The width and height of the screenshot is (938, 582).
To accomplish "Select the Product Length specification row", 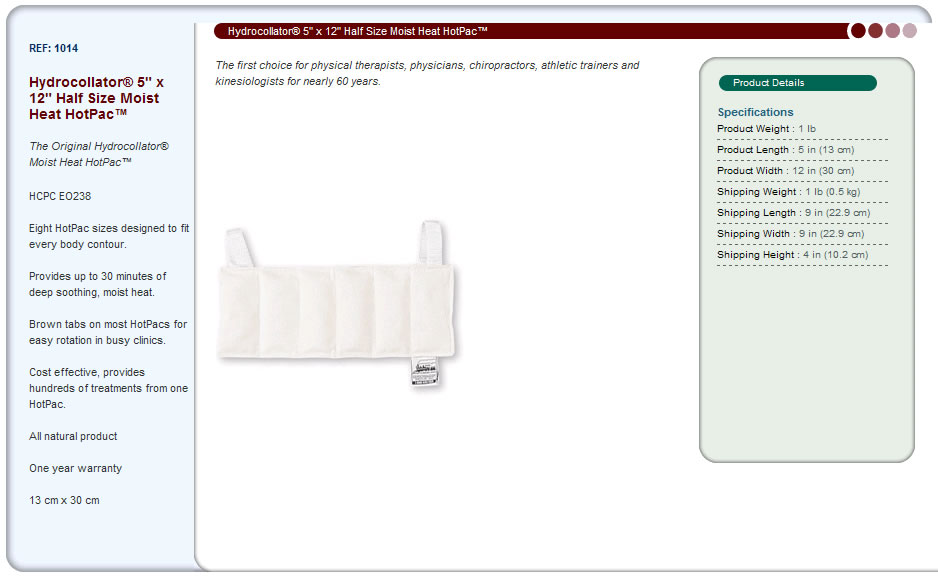I will coord(802,150).
